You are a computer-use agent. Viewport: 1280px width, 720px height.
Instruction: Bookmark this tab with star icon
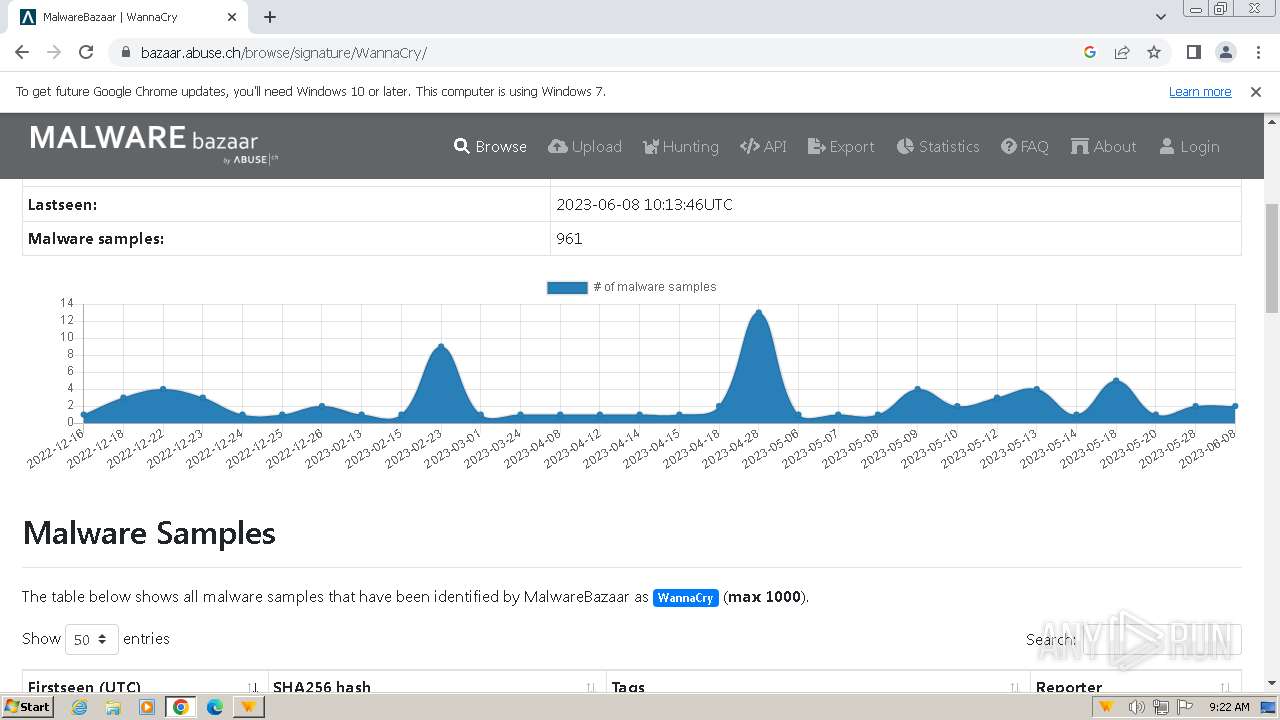(x=1154, y=52)
